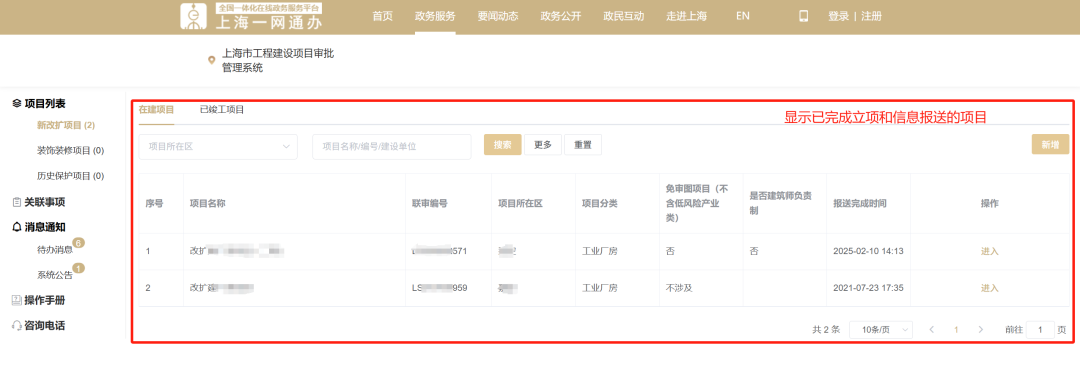The height and width of the screenshot is (375, 1080).
Task: Click the clipboard icon beside 关联事项
Action: (17, 202)
